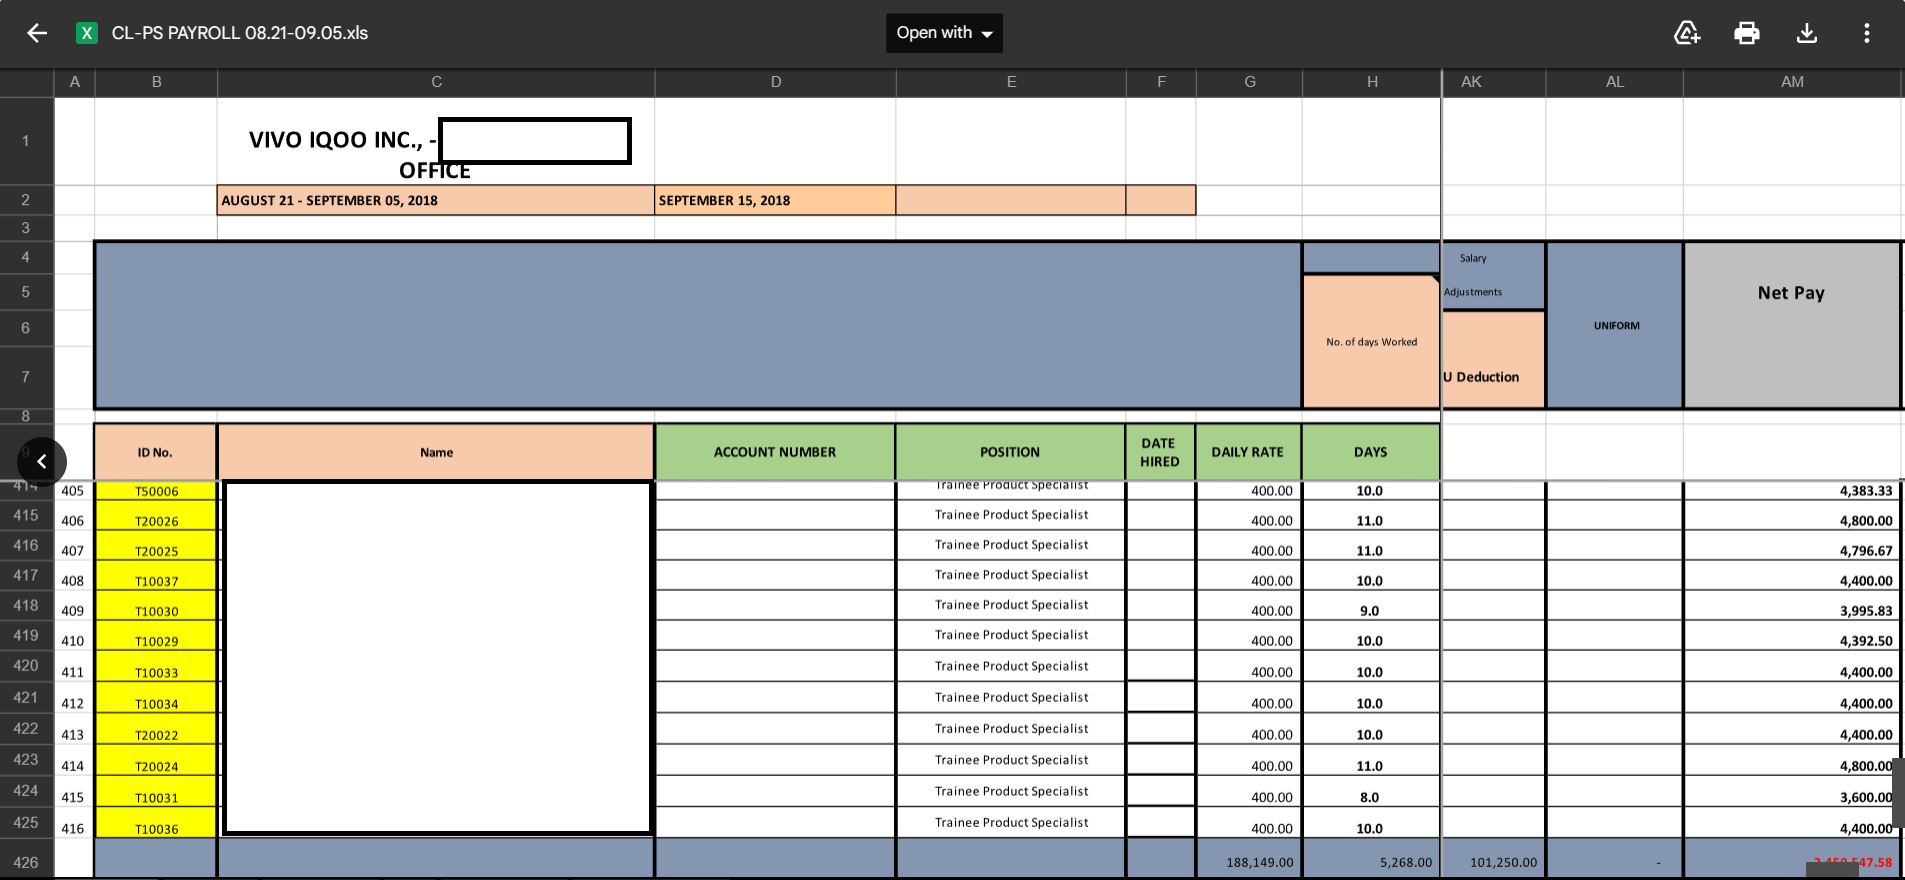This screenshot has height=880, width=1905.
Task: Click daily rate total 188,149.00
Action: click(x=1259, y=862)
